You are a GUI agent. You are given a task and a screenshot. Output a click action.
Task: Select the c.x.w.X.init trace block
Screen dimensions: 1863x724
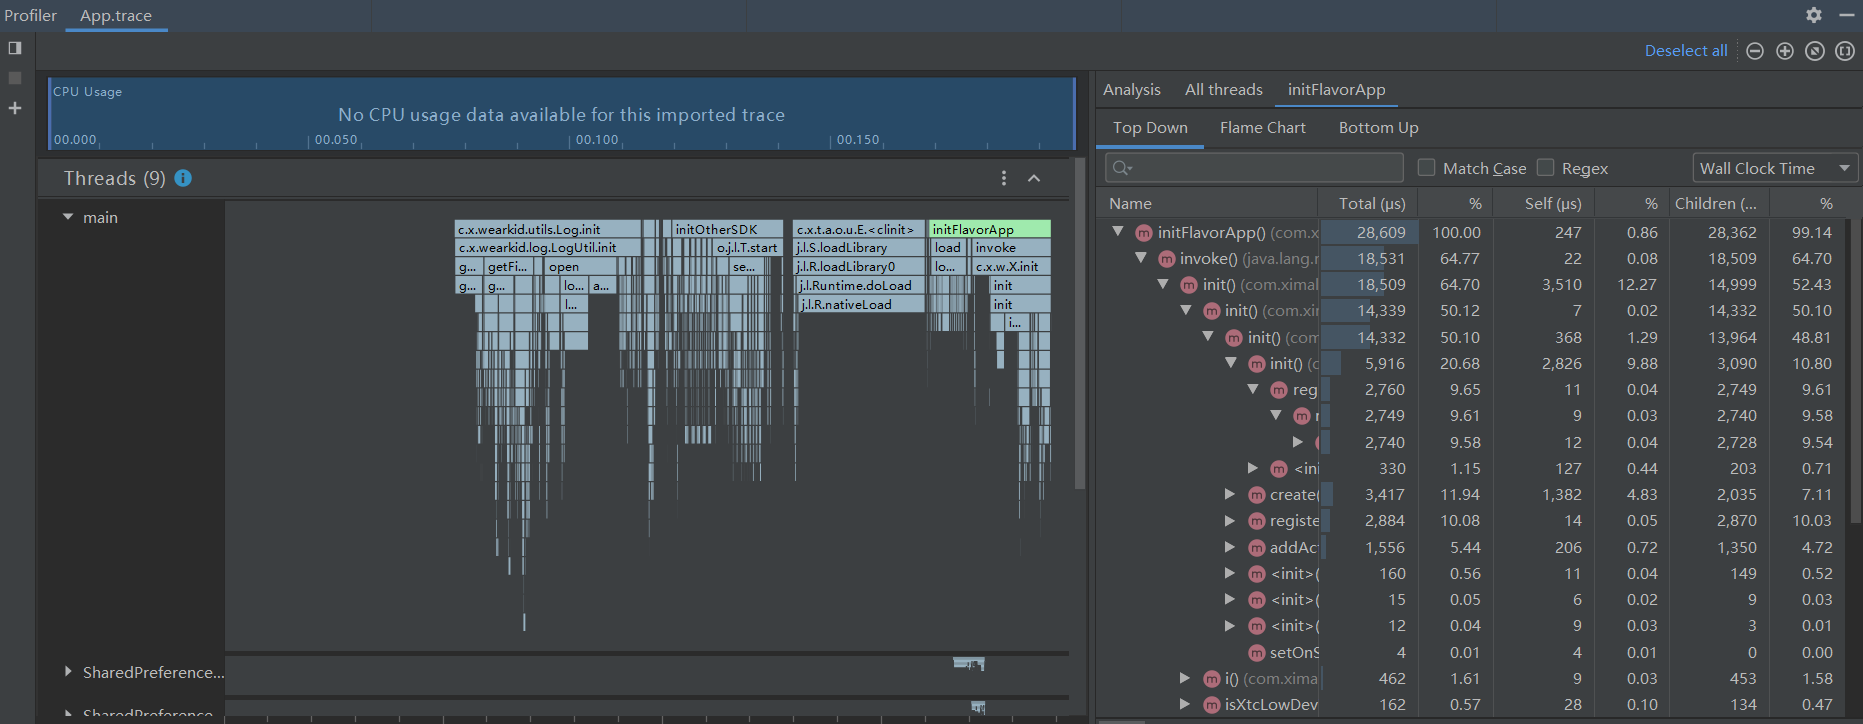[1011, 267]
